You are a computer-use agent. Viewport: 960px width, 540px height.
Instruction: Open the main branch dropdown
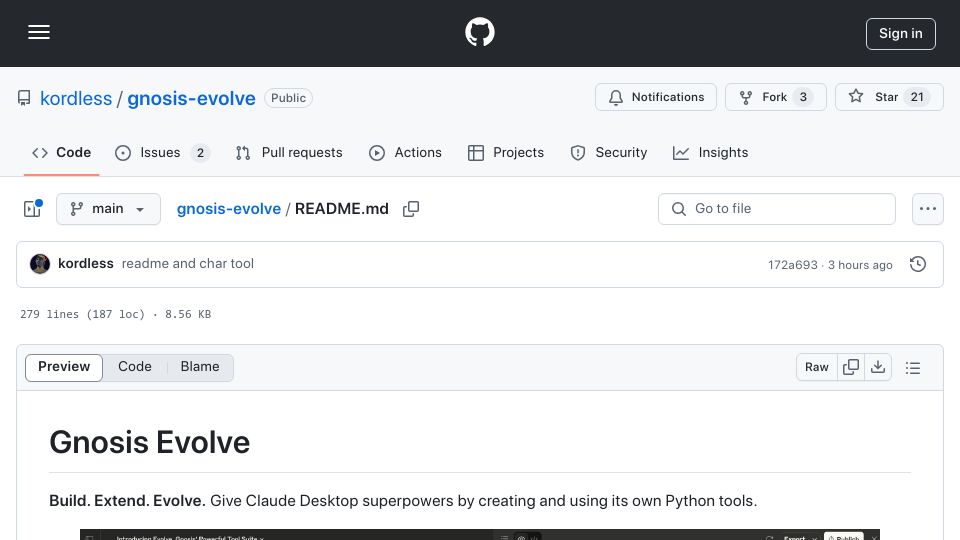(x=108, y=209)
